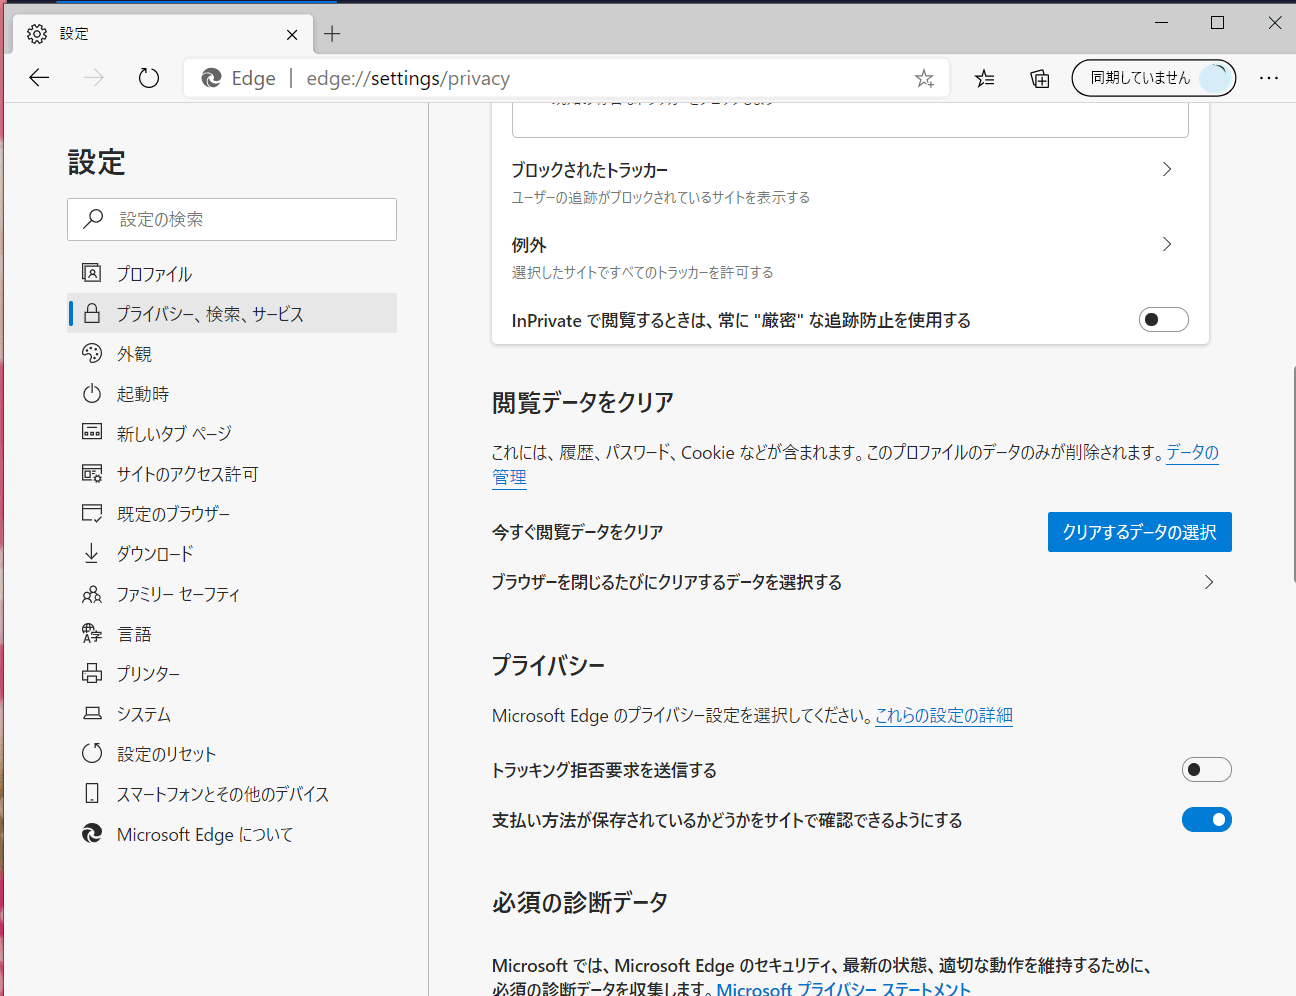Add this page to favorites star
The image size is (1296, 996).
(924, 78)
